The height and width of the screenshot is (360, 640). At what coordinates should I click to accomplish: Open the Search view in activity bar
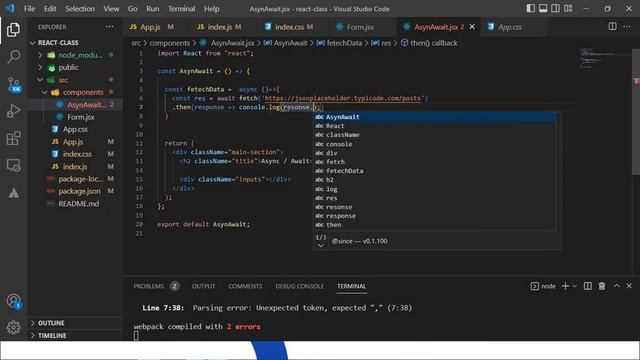point(13,56)
